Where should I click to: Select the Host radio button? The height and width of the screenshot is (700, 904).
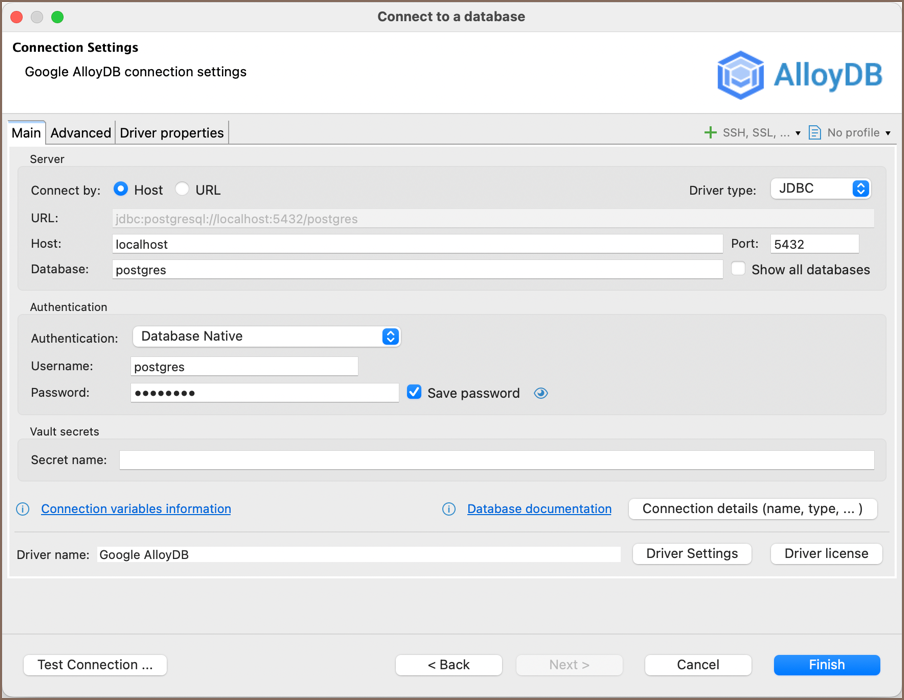click(x=121, y=189)
